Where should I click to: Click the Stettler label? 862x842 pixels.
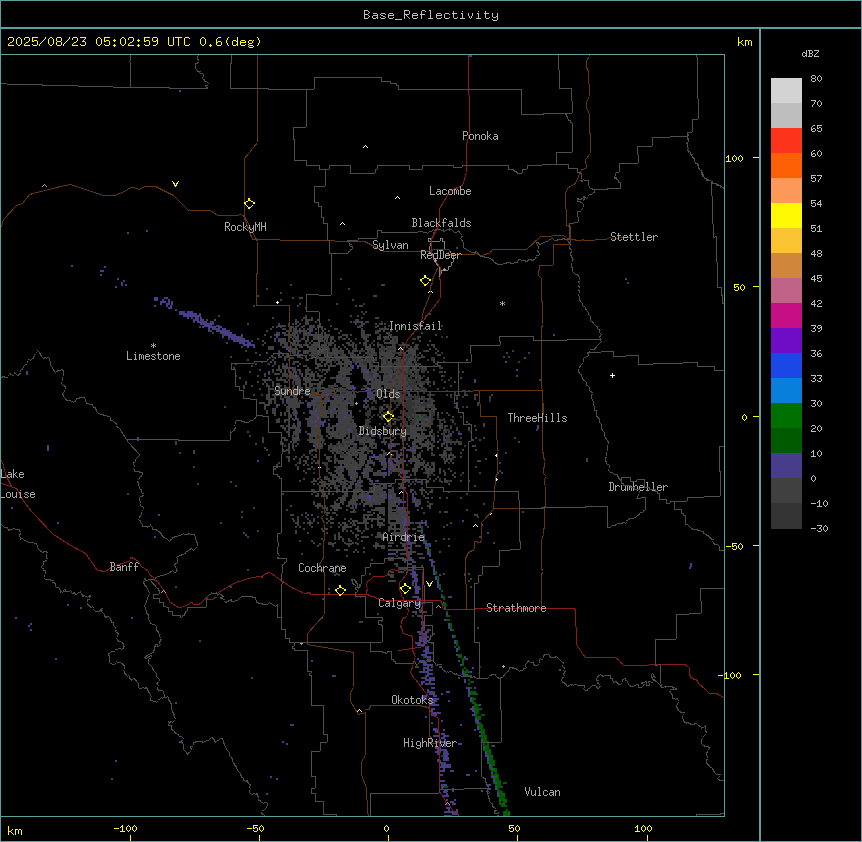634,237
